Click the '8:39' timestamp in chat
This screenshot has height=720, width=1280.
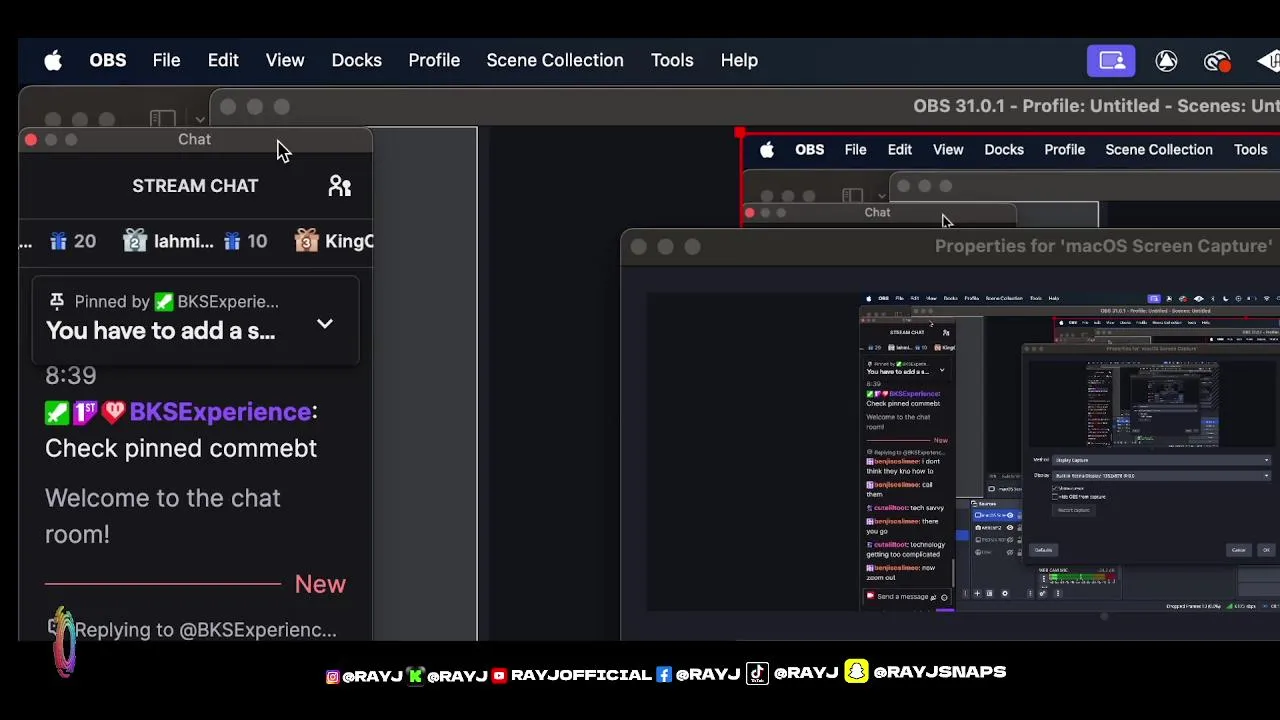coord(71,375)
